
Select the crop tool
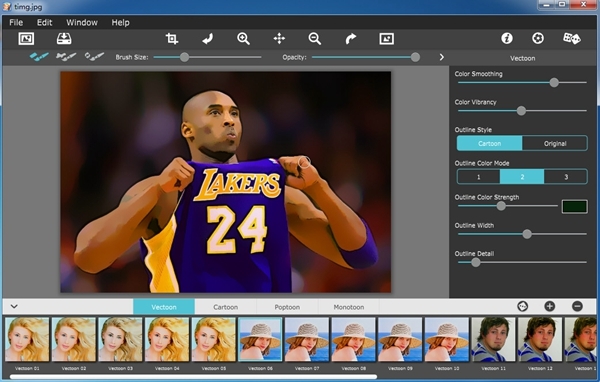pos(172,39)
